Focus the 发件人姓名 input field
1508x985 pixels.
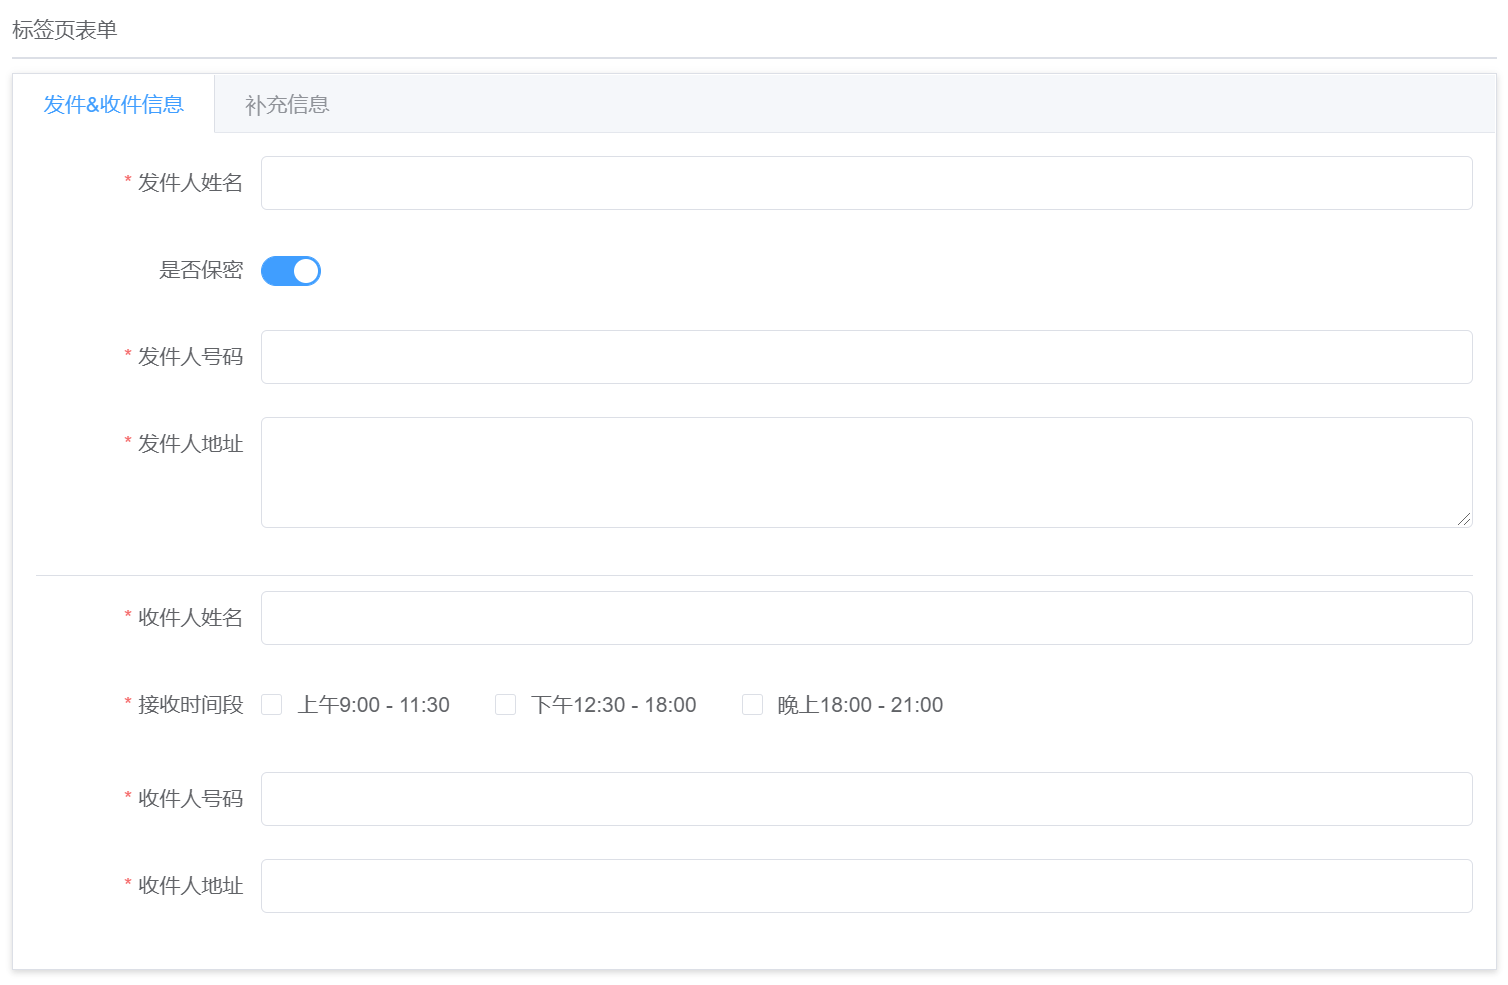coord(866,183)
